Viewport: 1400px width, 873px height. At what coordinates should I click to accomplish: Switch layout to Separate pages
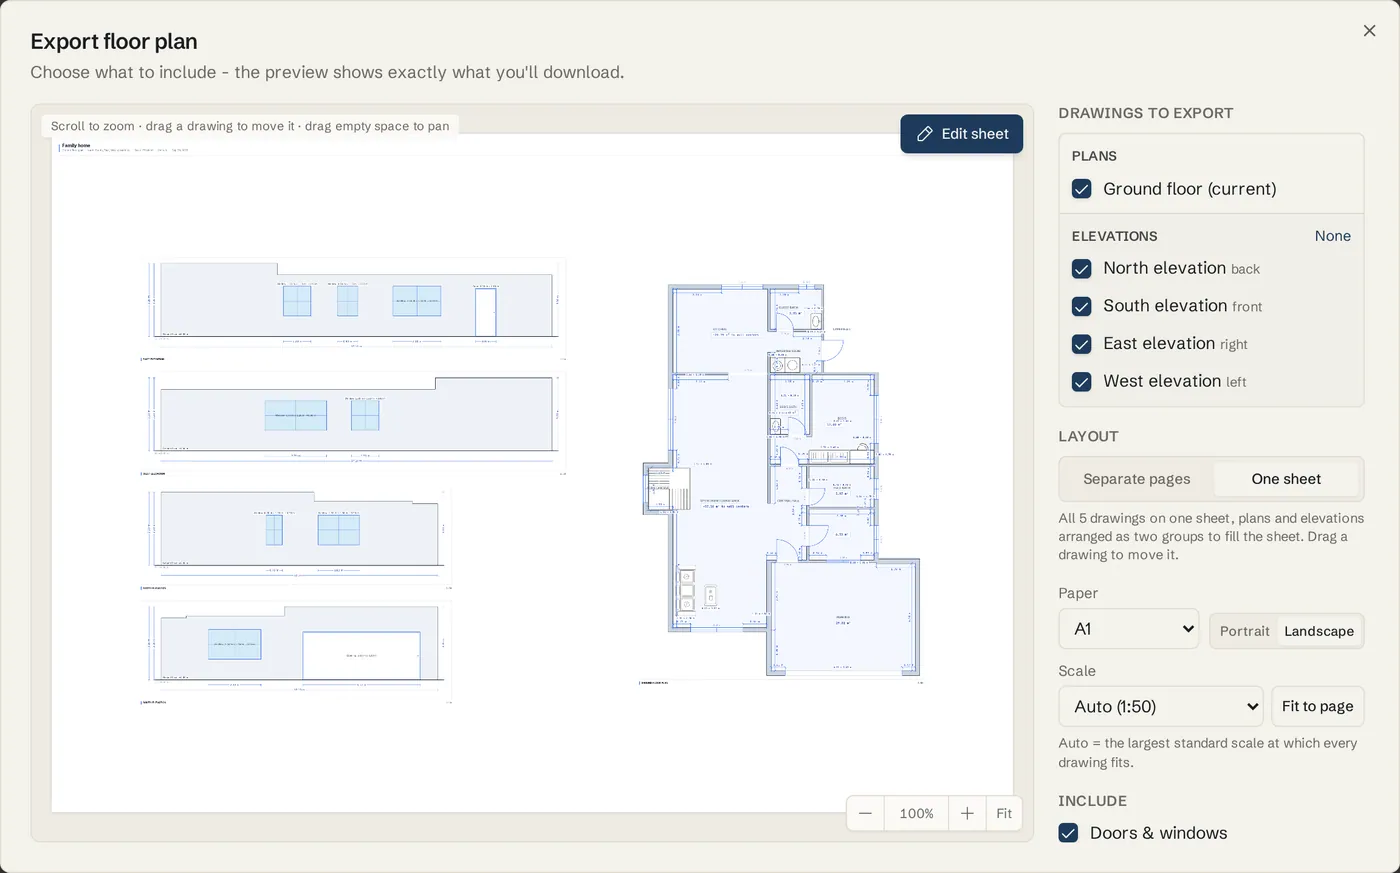point(1136,479)
